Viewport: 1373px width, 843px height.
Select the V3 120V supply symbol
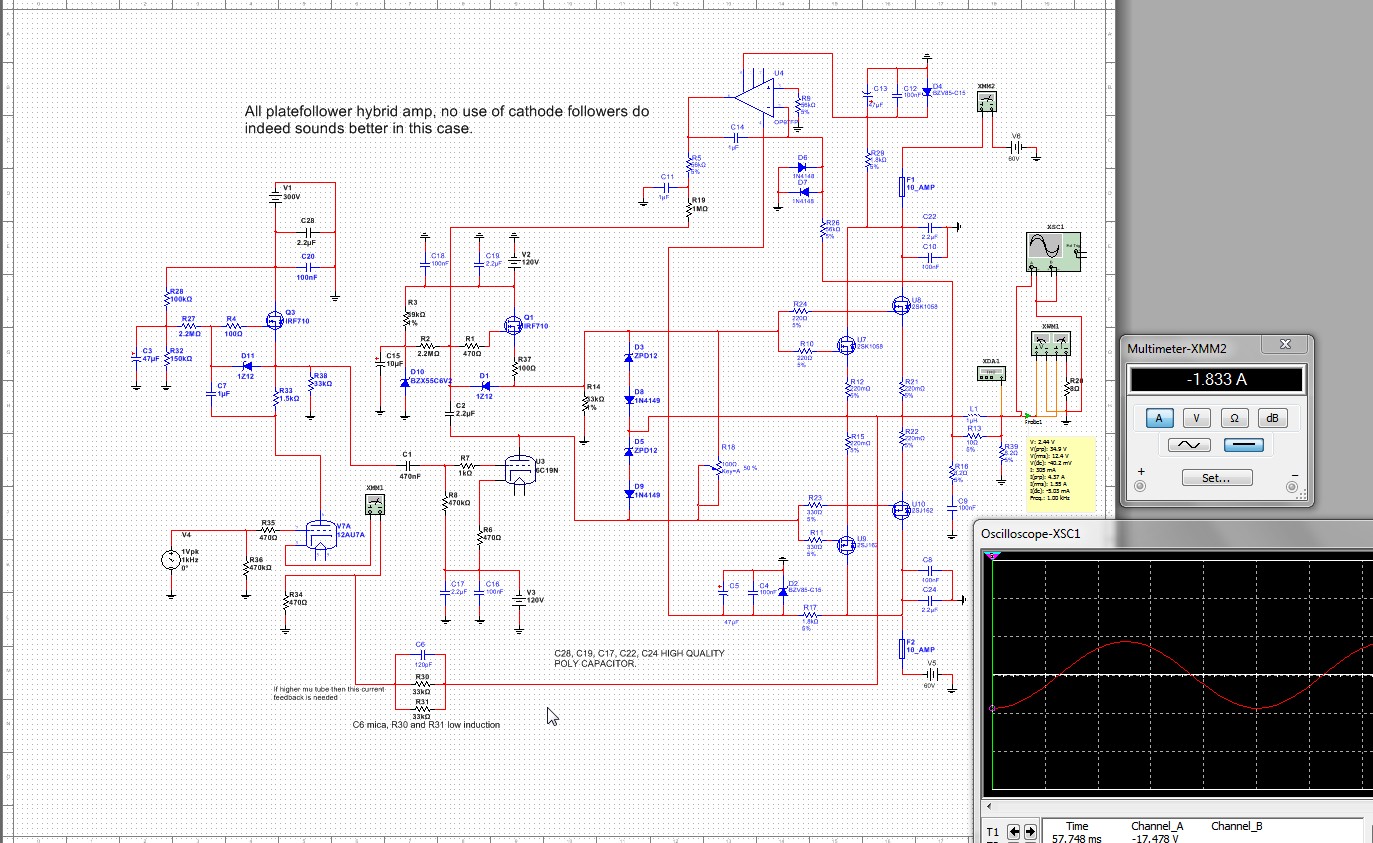517,597
